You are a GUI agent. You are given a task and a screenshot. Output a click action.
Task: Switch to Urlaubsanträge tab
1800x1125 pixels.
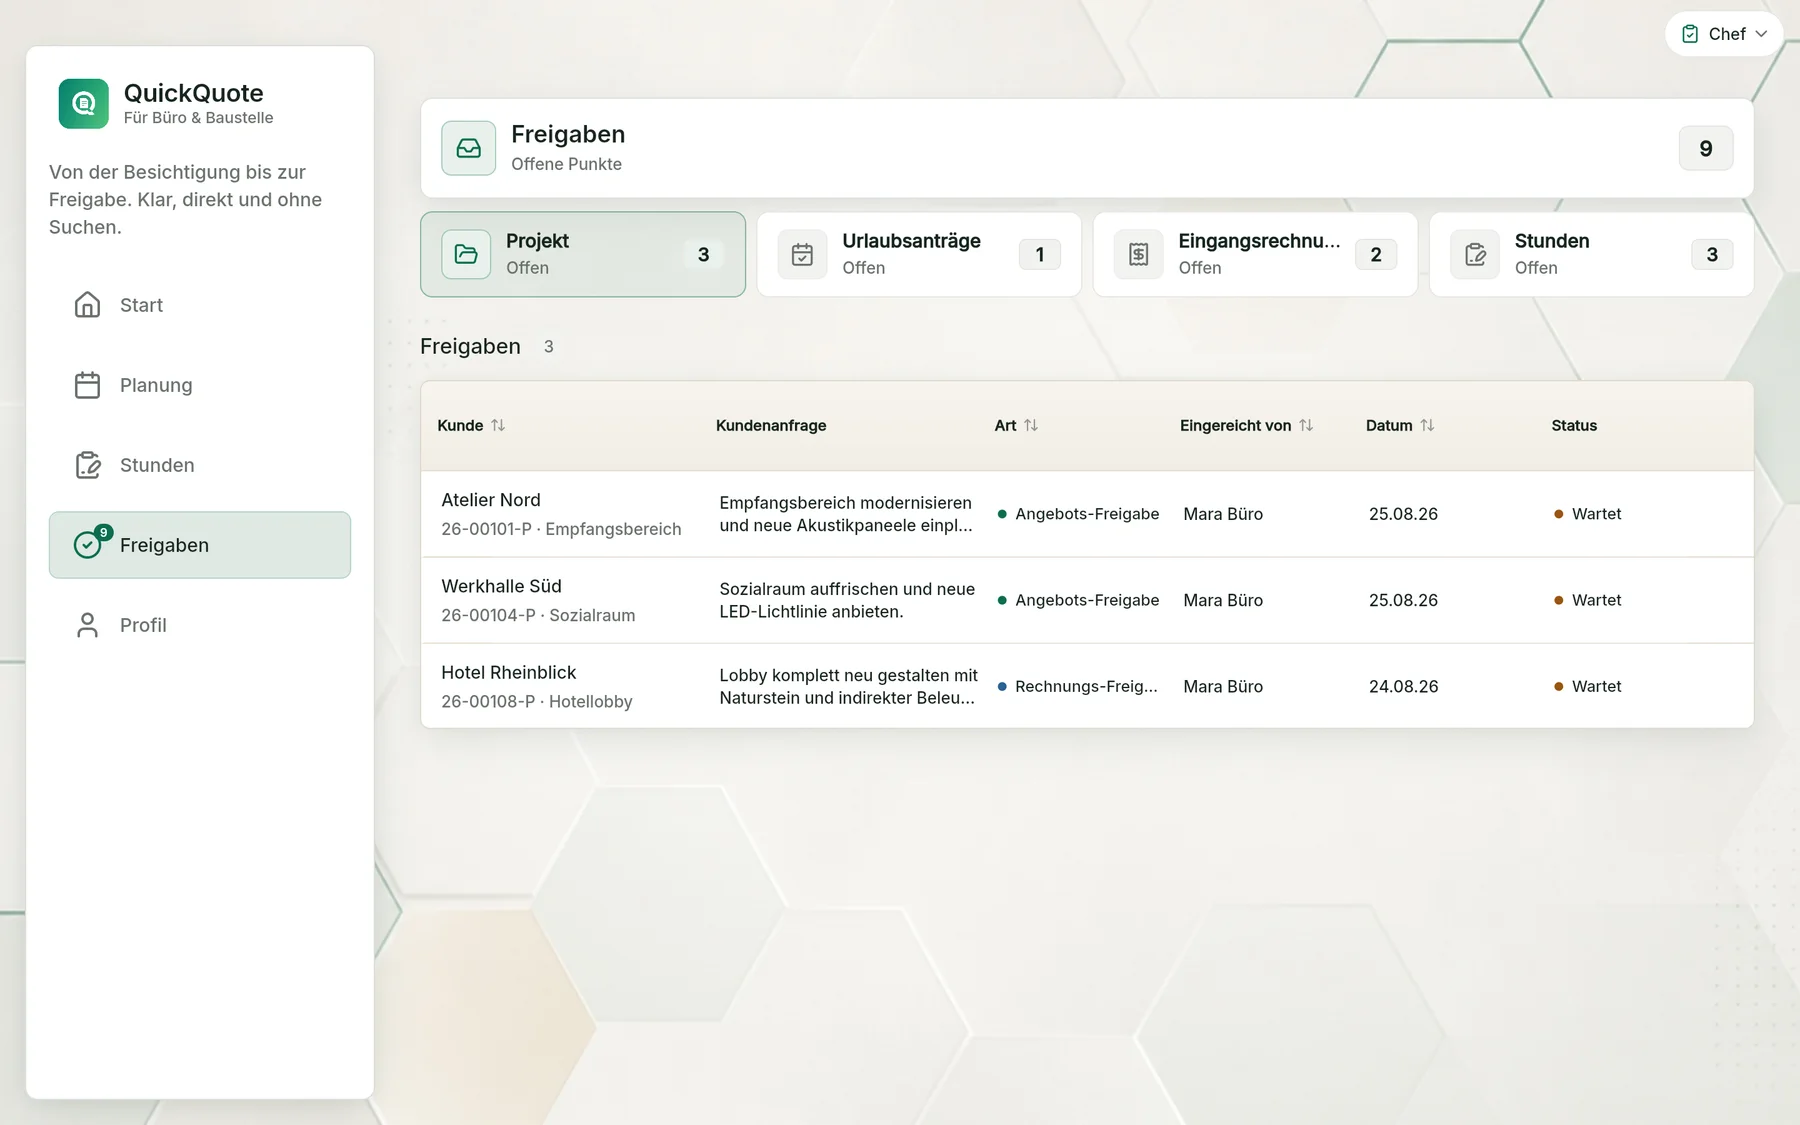(919, 254)
